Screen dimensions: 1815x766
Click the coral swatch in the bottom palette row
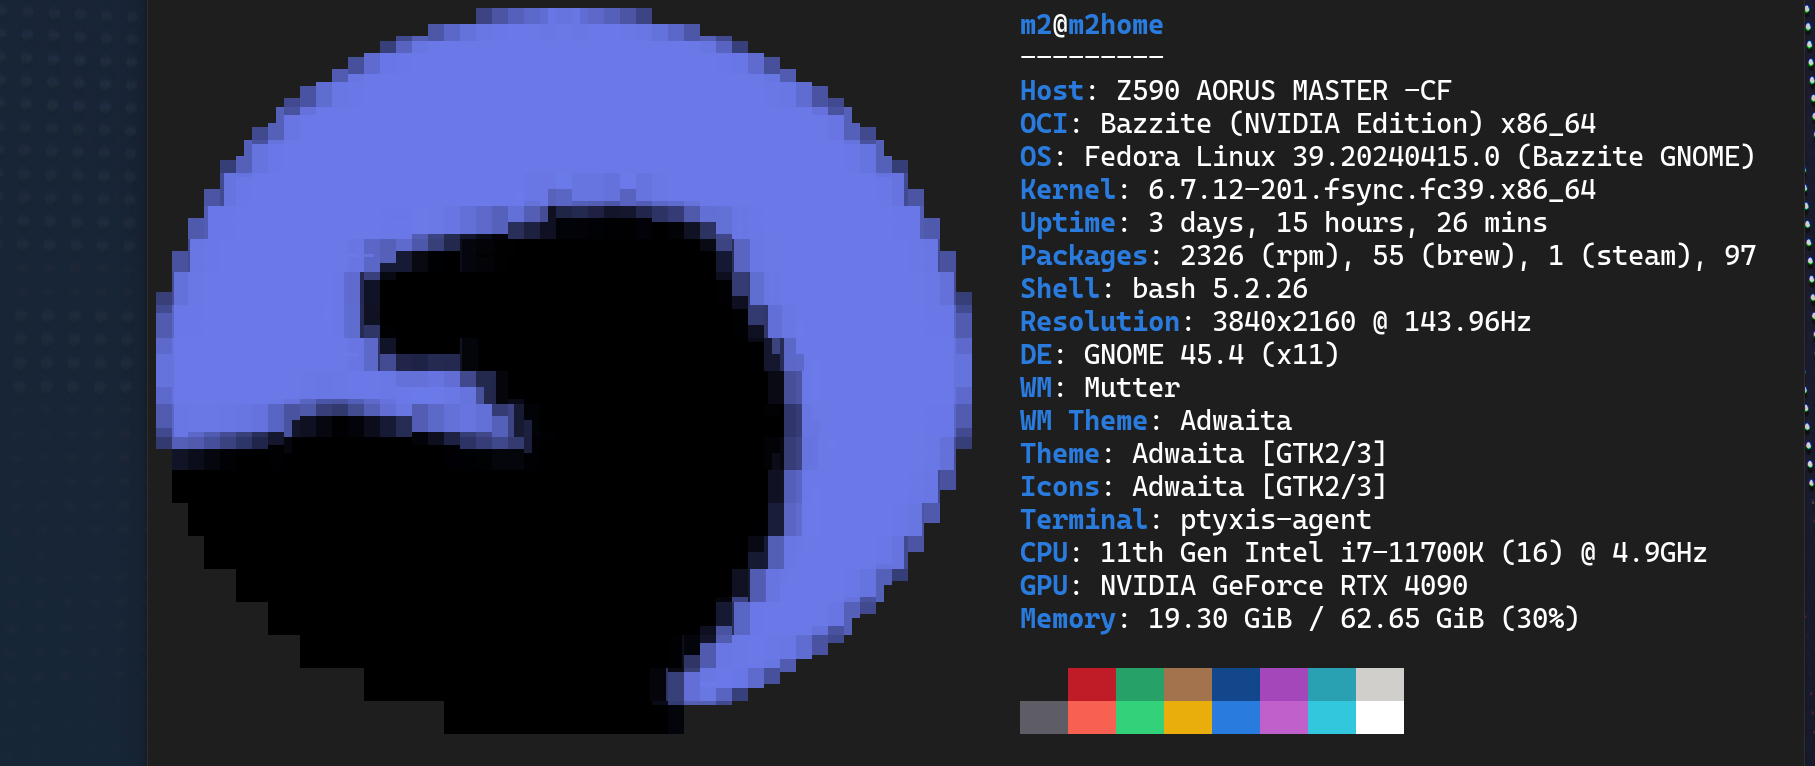[x=1092, y=718]
